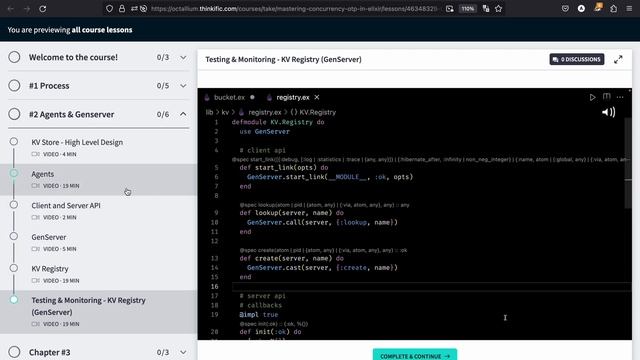This screenshot has width=640, height=360.
Task: Open the Pocket save icon
Action: (565, 9)
